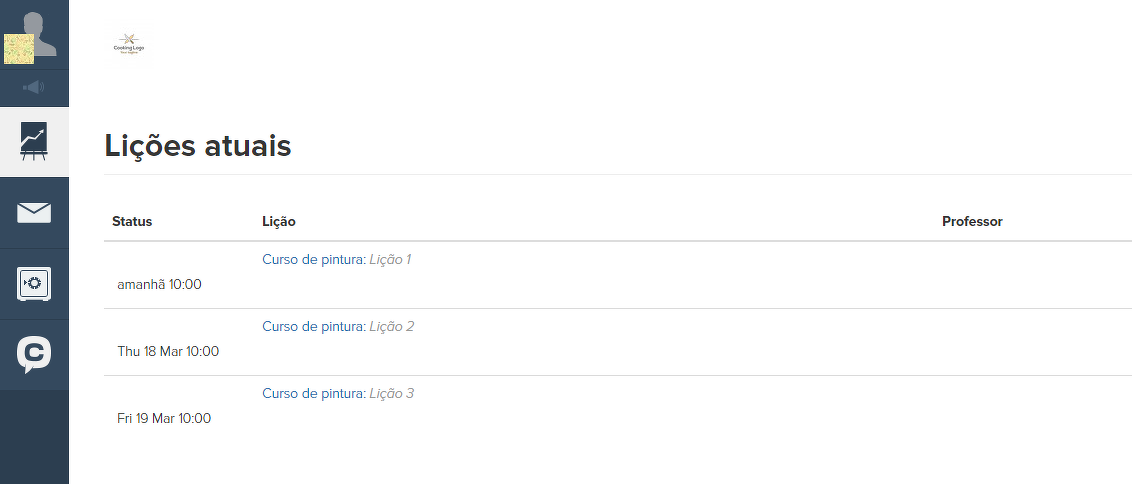
Task: Open Curso de pintura link for Lição 3
Action: [312, 394]
